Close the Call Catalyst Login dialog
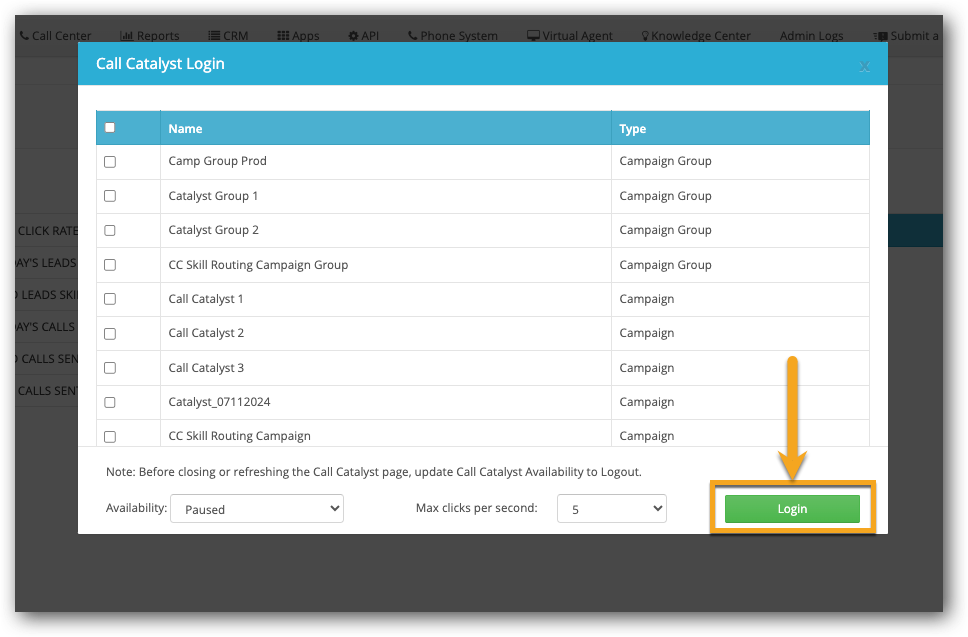The image size is (968, 637). [x=864, y=67]
